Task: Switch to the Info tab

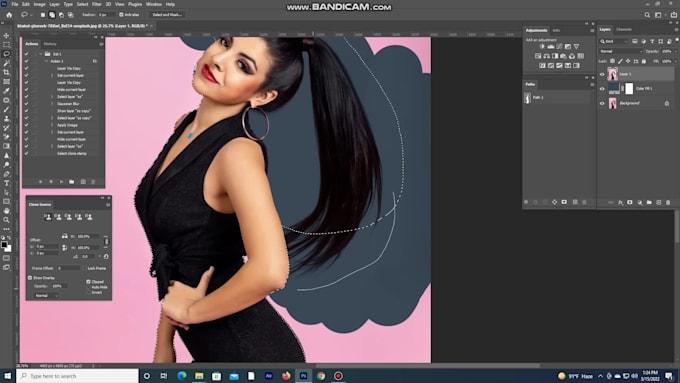Action: click(x=556, y=30)
